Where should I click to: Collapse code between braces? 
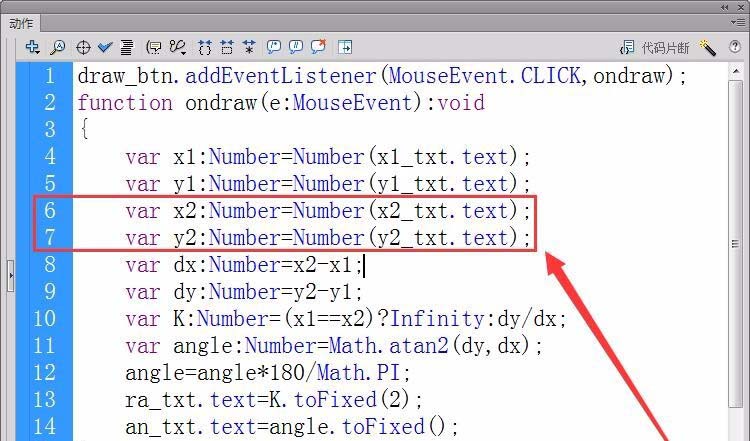[x=205, y=47]
